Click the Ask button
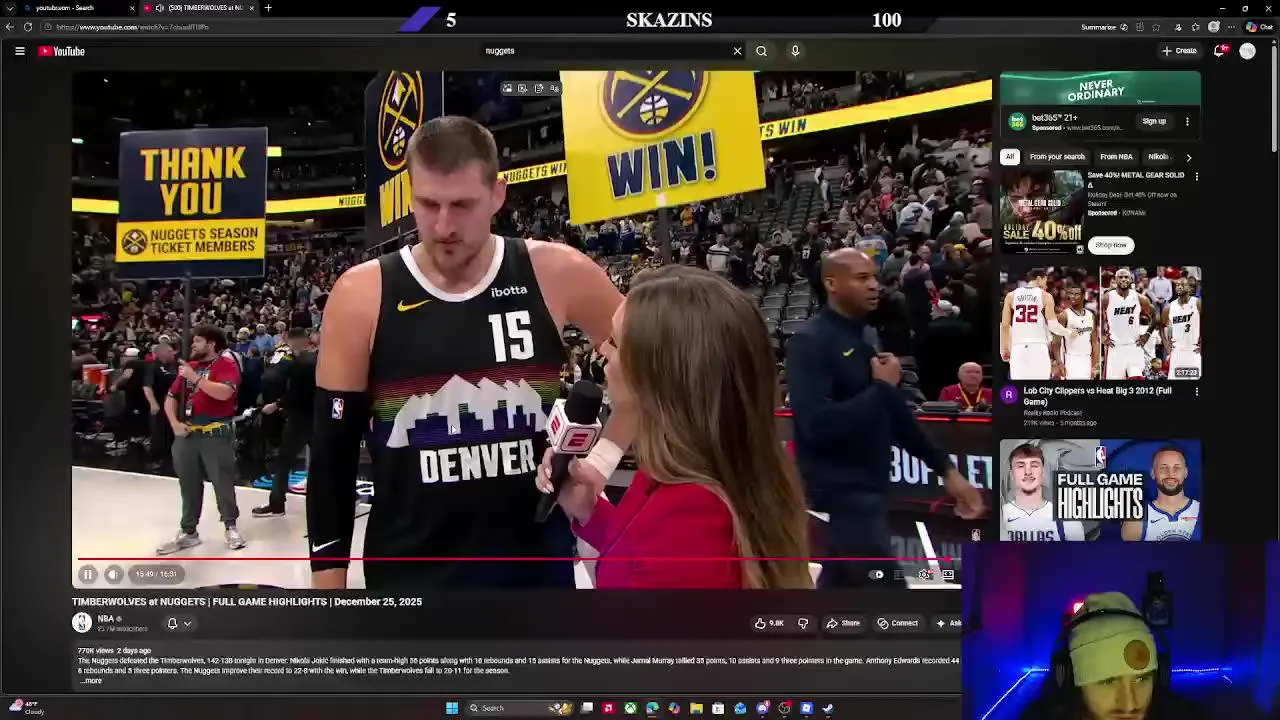Viewport: 1280px width, 720px height. coord(947,623)
